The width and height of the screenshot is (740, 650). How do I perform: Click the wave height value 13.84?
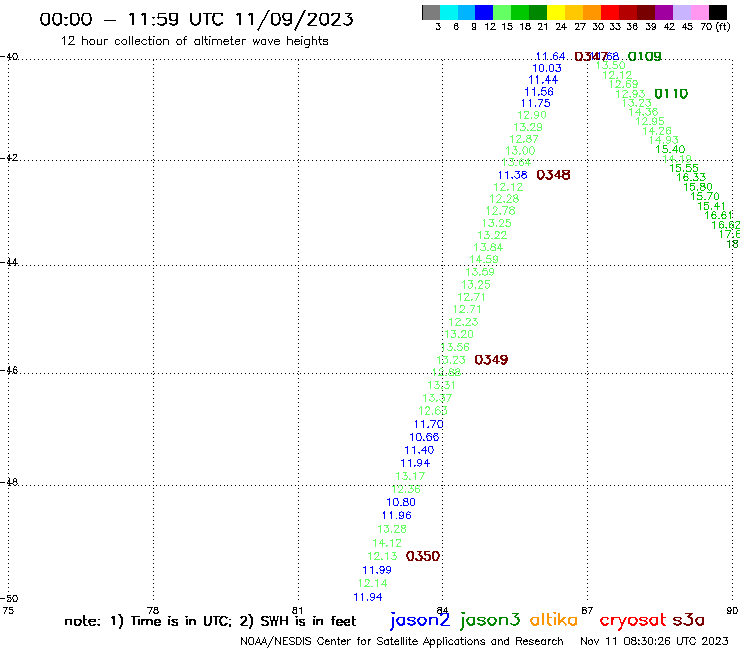(x=488, y=247)
